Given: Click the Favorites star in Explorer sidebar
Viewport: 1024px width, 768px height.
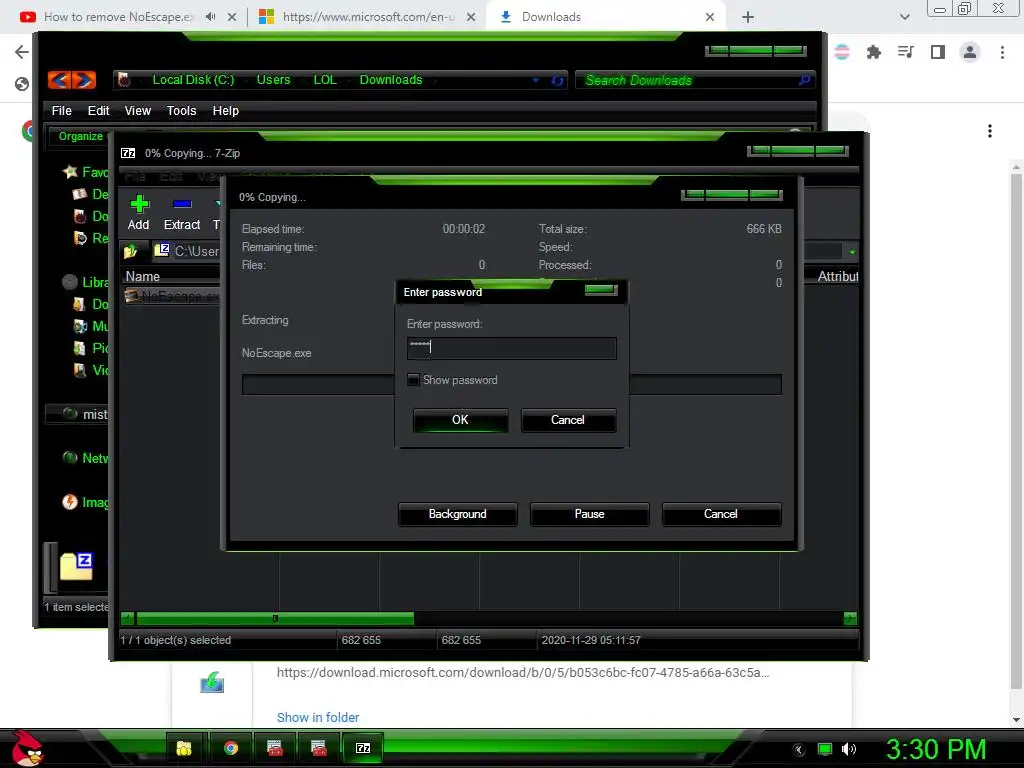Looking at the screenshot, I should coord(70,172).
